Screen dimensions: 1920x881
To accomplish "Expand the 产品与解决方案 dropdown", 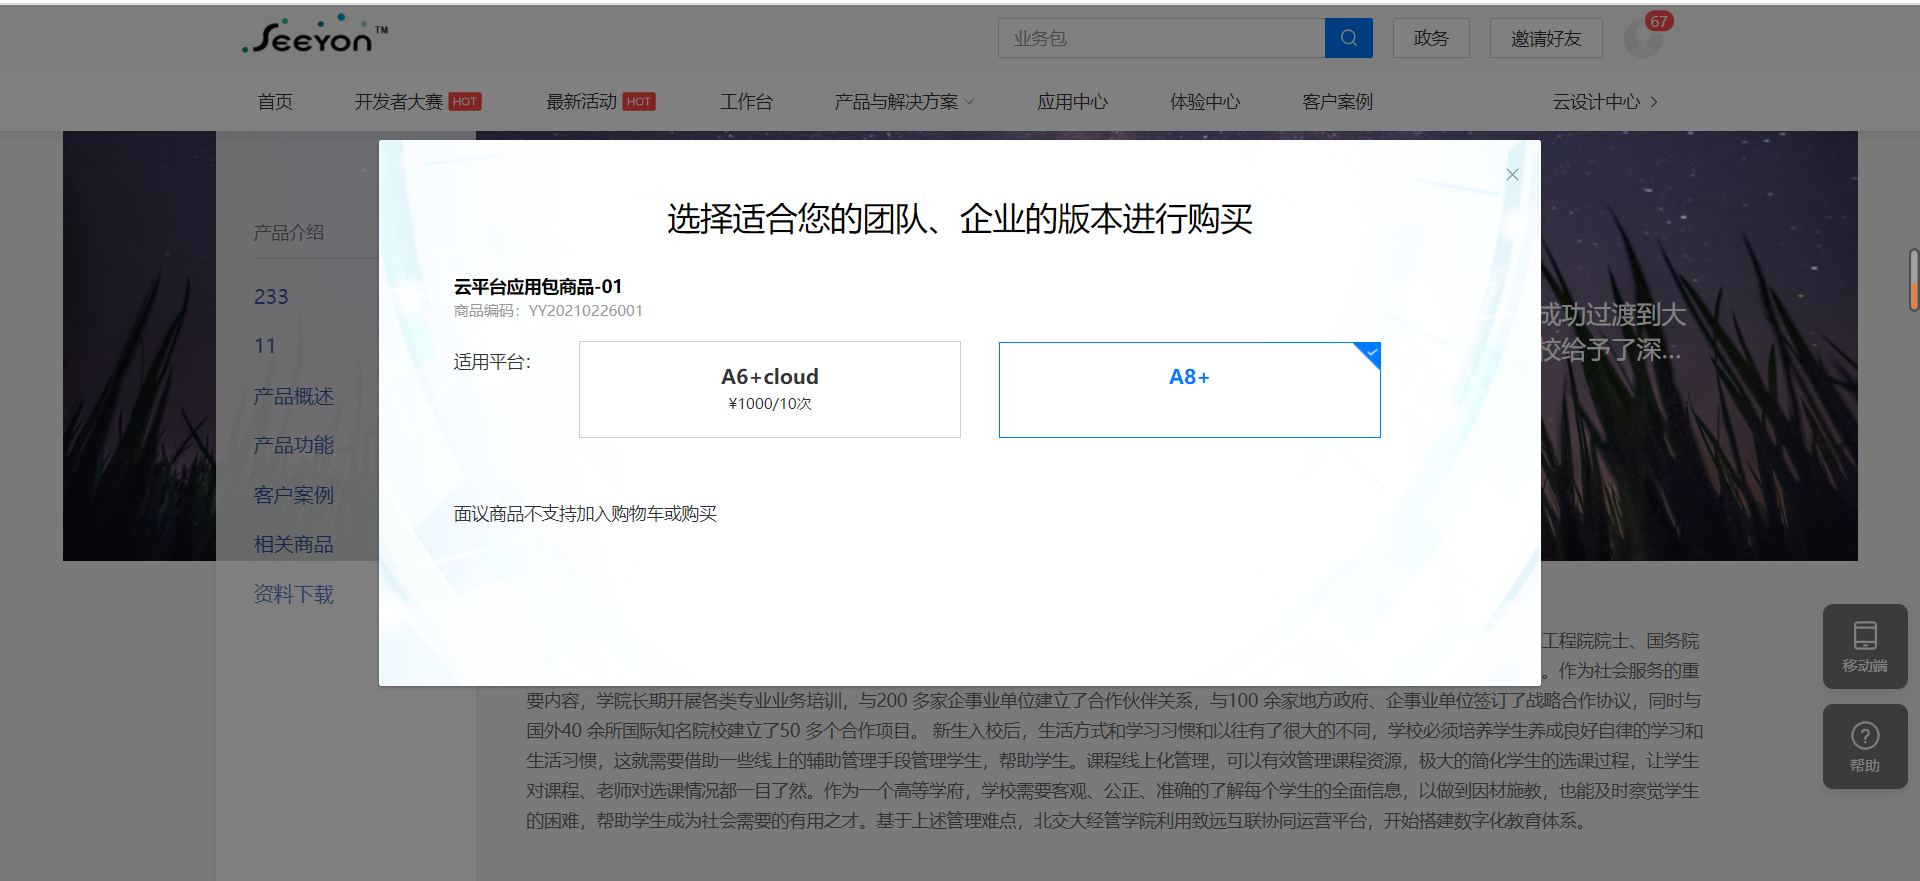I will pos(904,102).
